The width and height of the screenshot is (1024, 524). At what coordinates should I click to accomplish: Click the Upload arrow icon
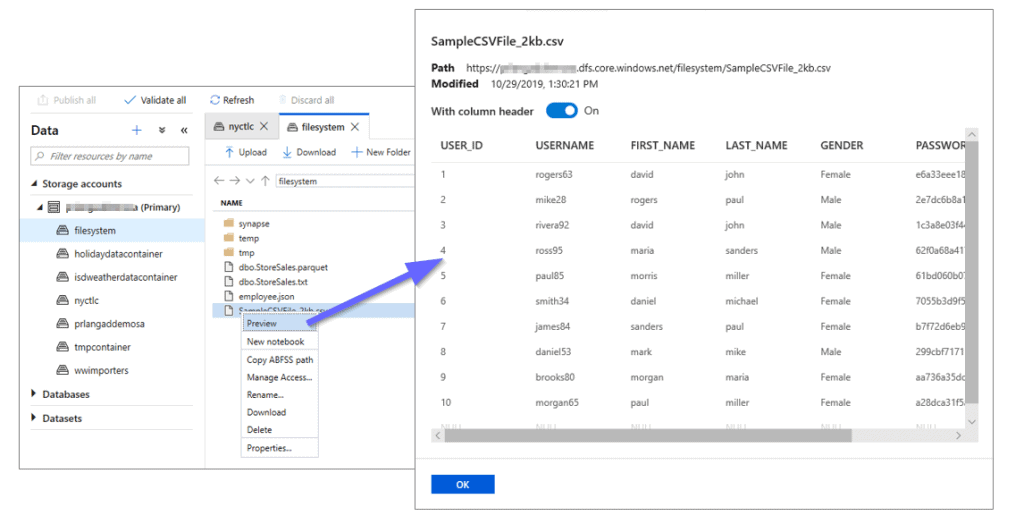click(229, 152)
